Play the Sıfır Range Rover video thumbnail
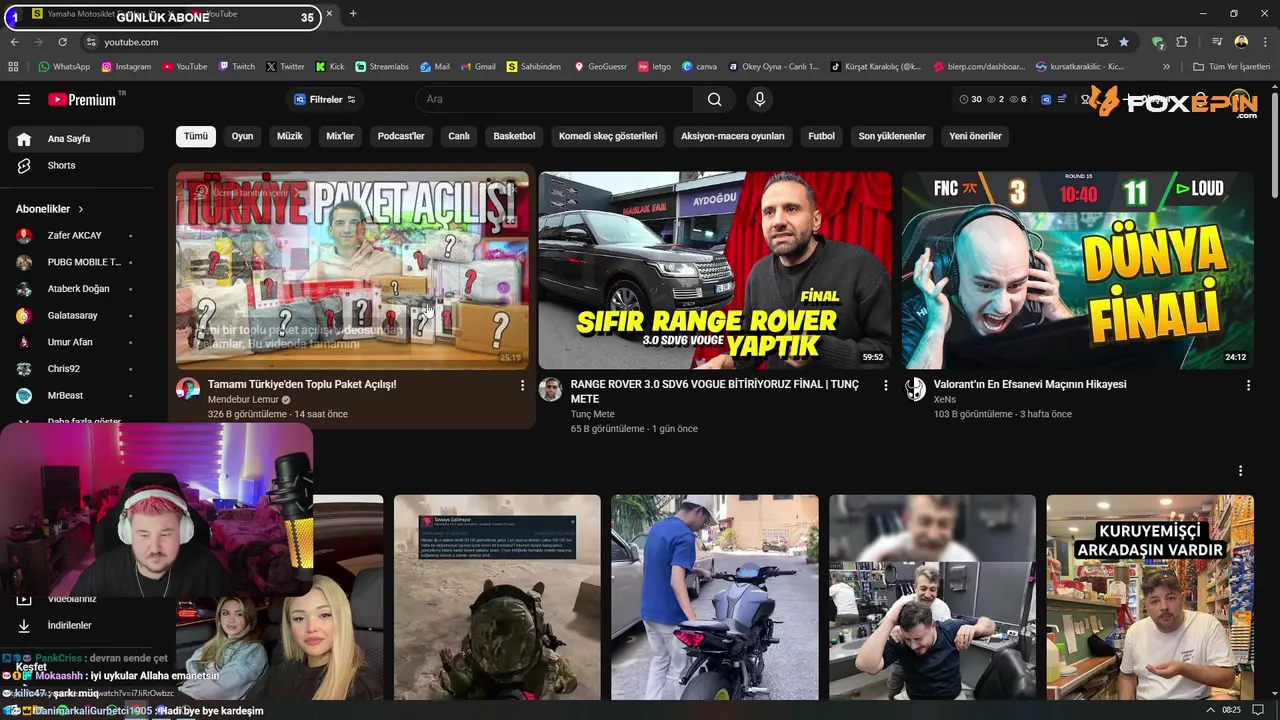Image resolution: width=1280 pixels, height=720 pixels. click(715, 270)
